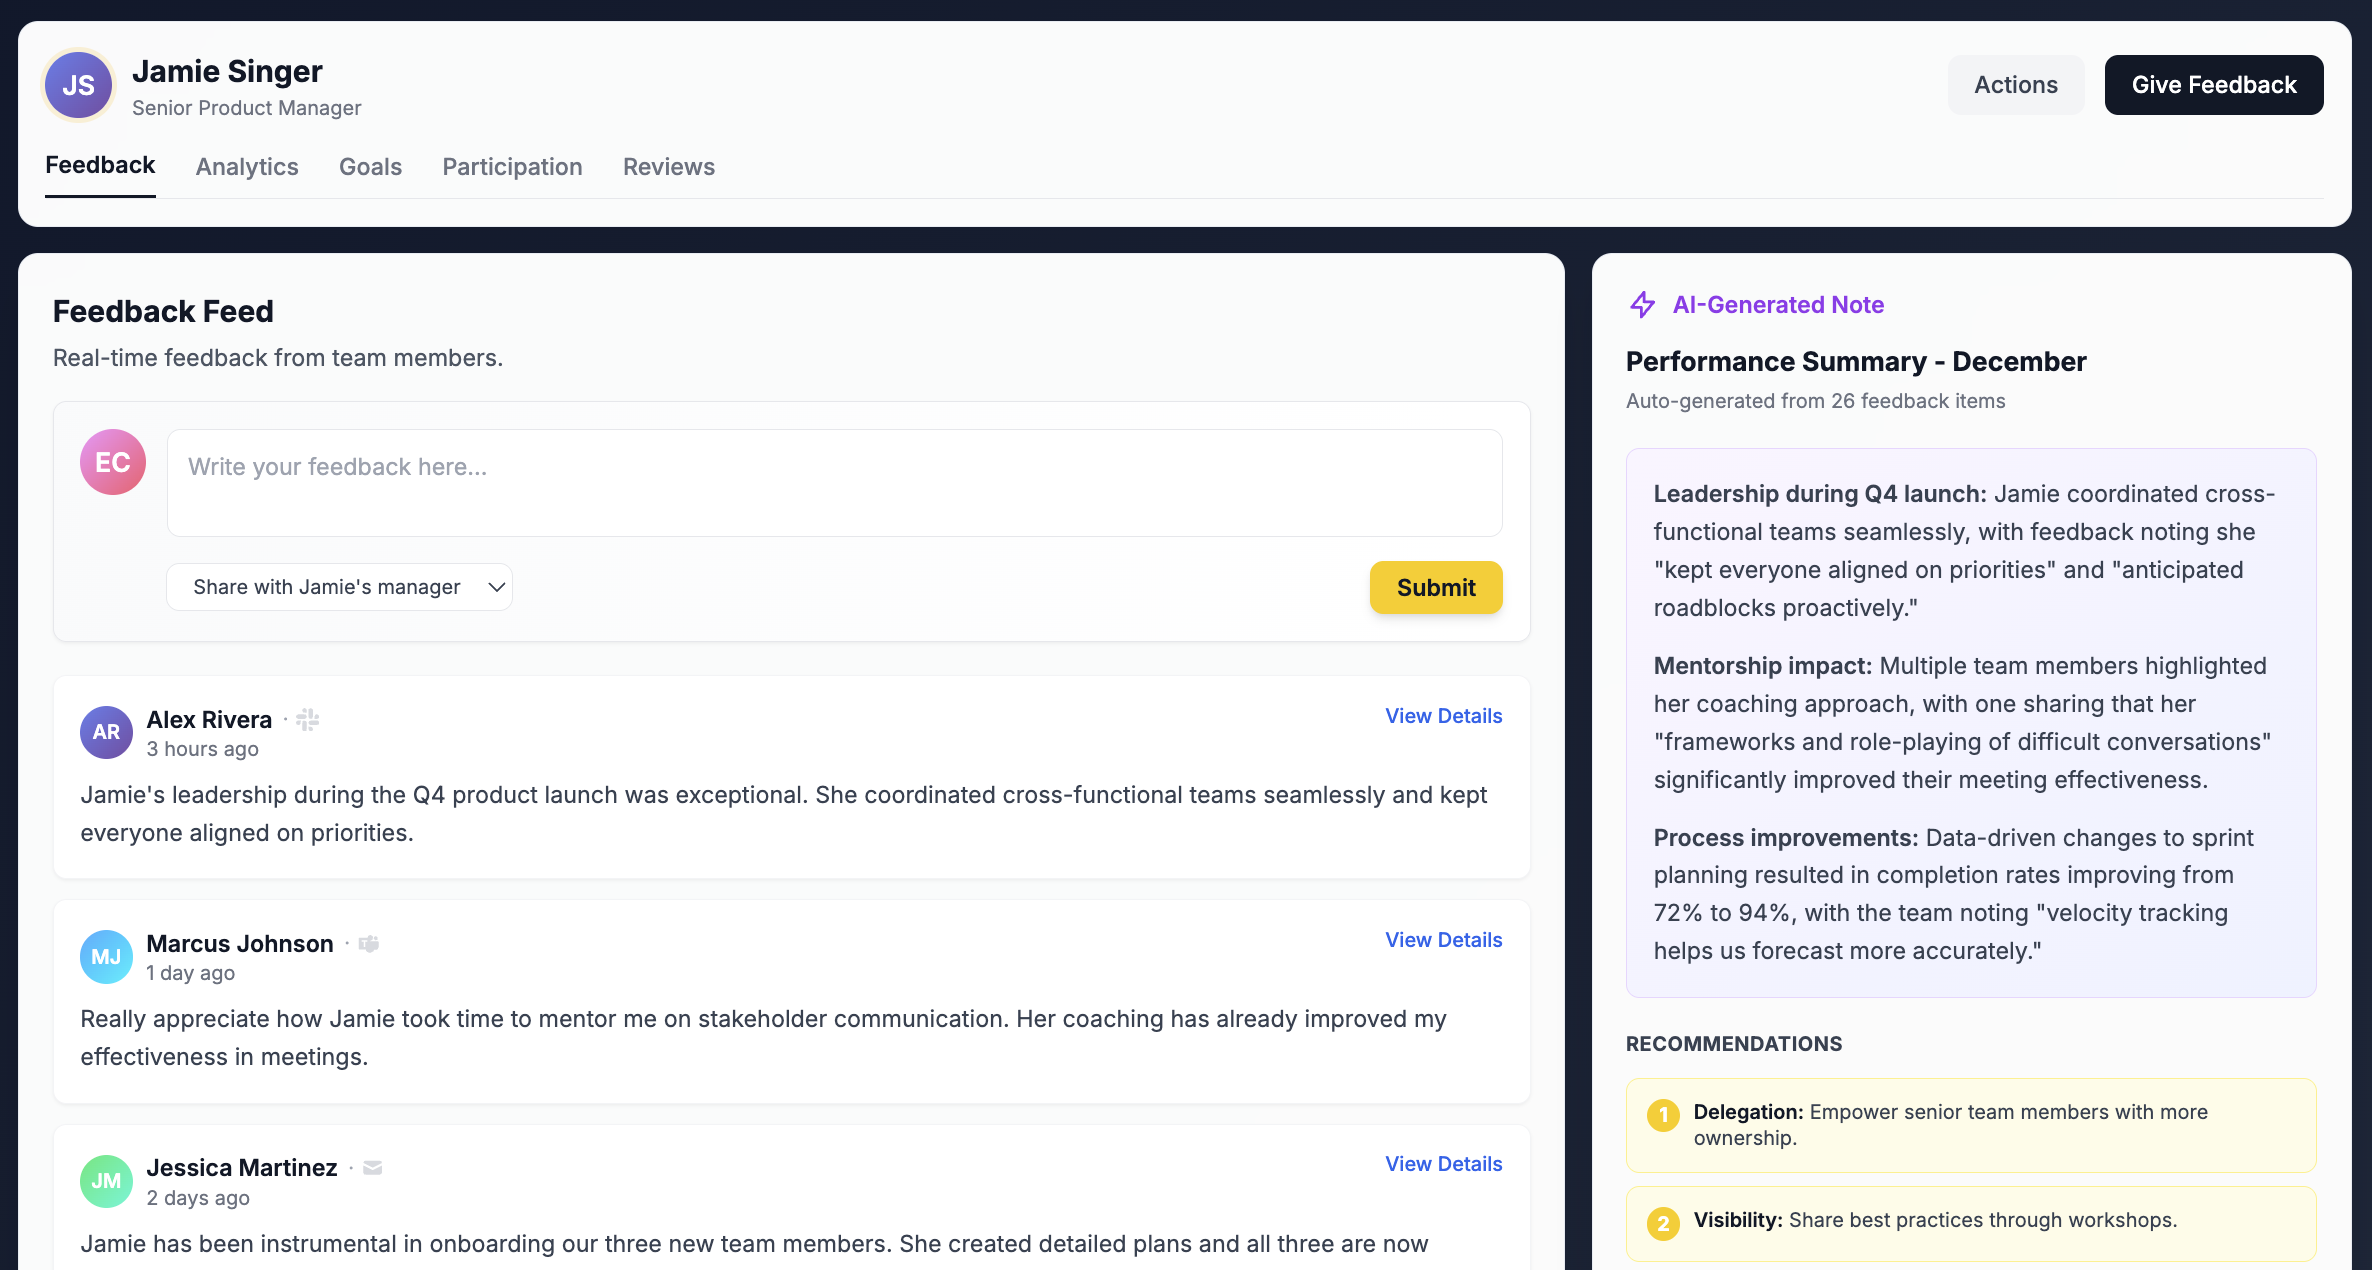Screen dimensions: 2372x1270
Task: Switch to the Analytics tab
Action: click(x=247, y=167)
